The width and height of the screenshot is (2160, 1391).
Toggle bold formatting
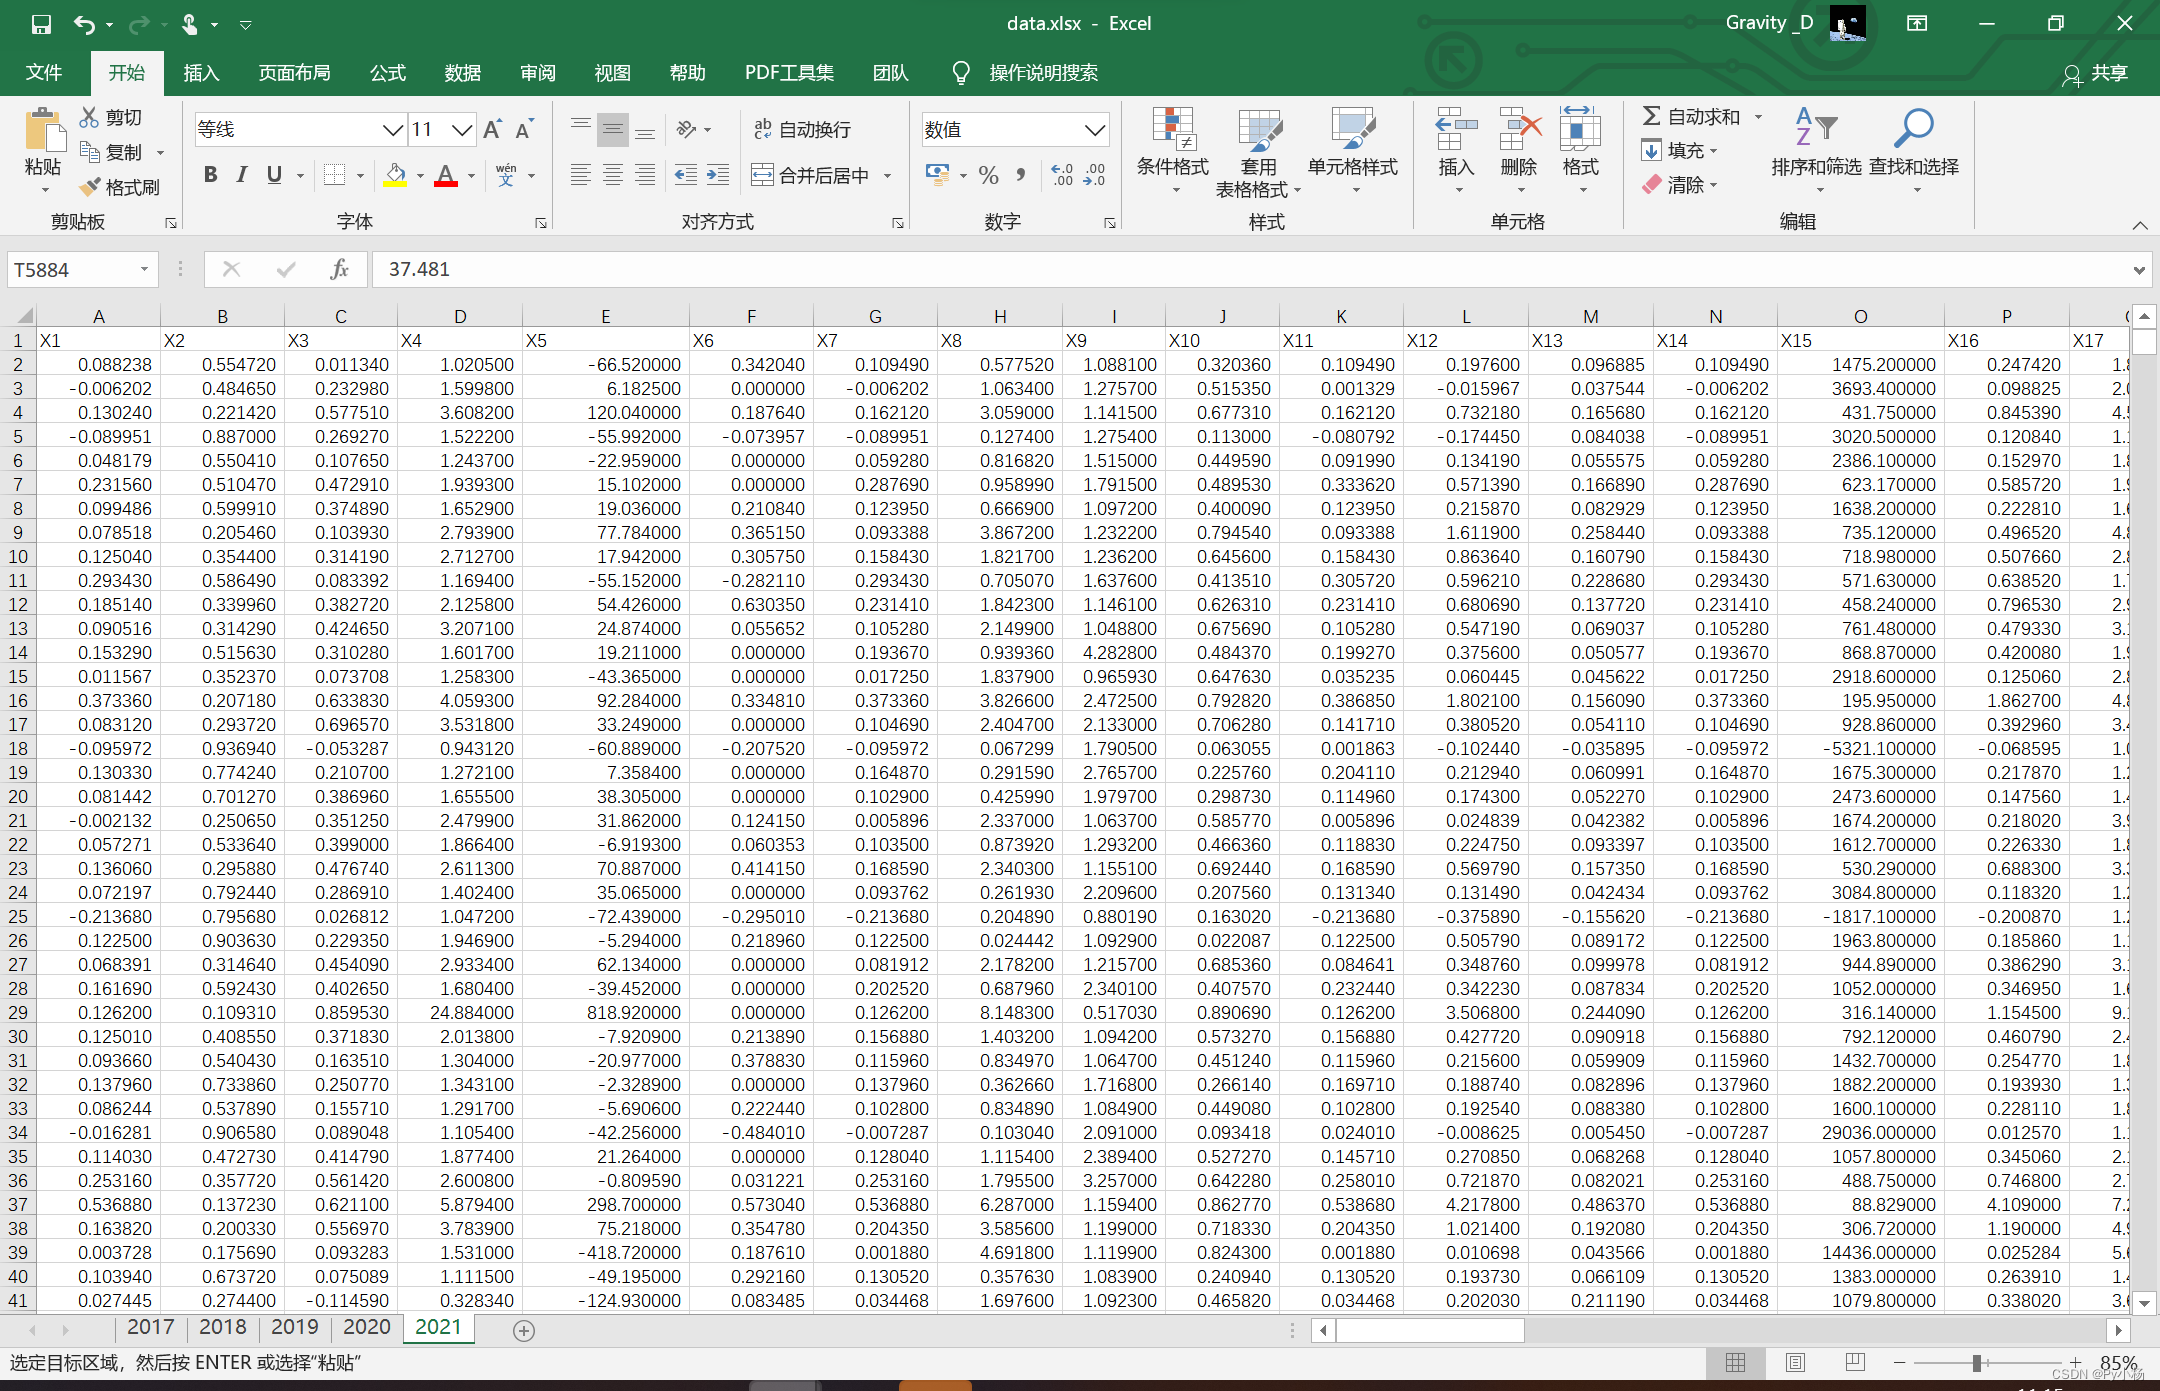click(x=210, y=176)
